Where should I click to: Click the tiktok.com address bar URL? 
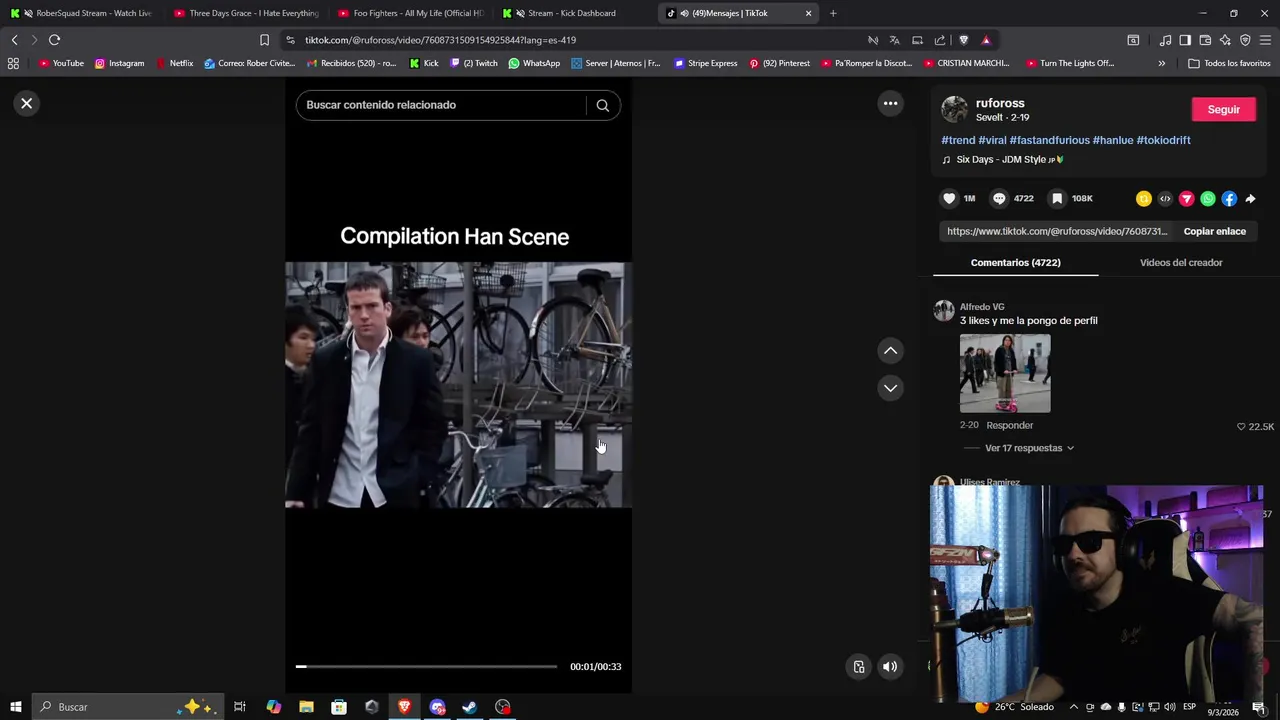pos(440,40)
